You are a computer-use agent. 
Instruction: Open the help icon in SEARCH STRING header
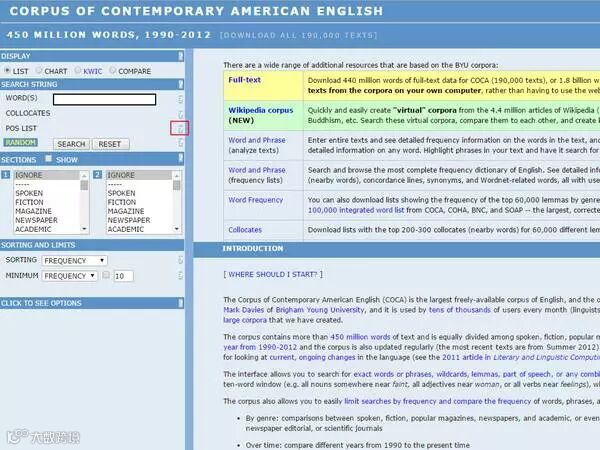click(181, 84)
